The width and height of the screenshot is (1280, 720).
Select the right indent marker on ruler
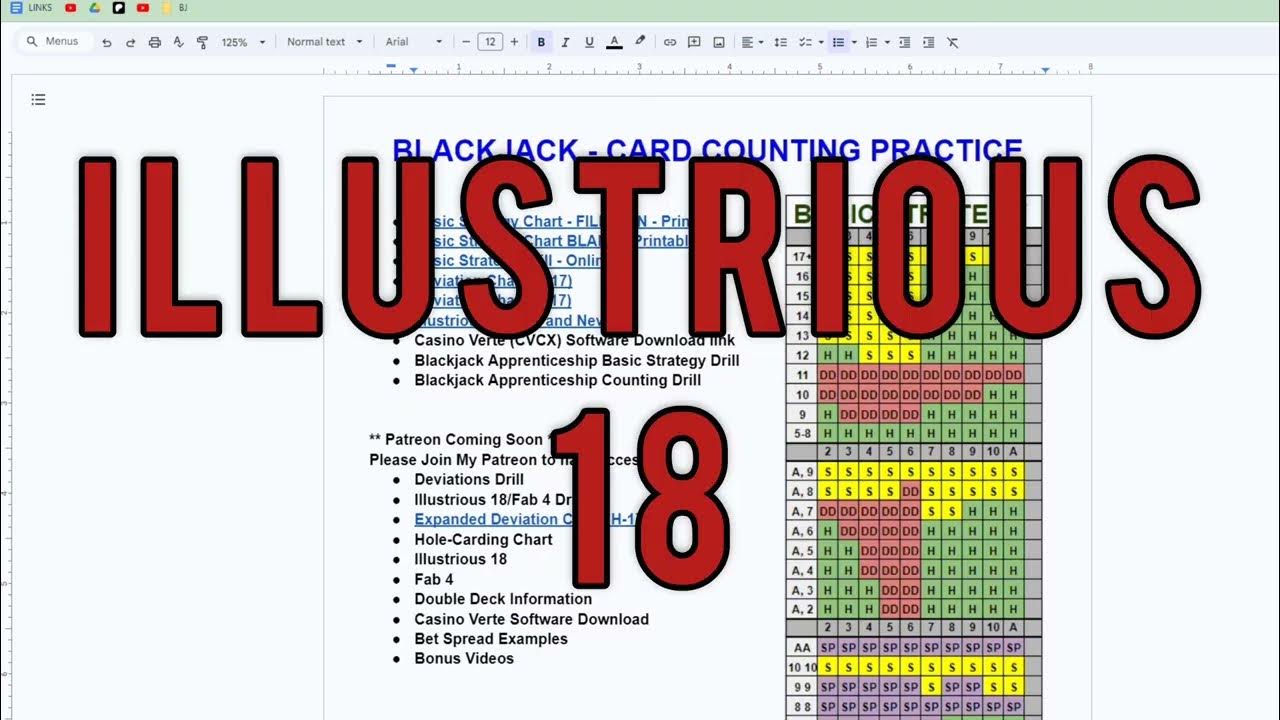(1045, 70)
